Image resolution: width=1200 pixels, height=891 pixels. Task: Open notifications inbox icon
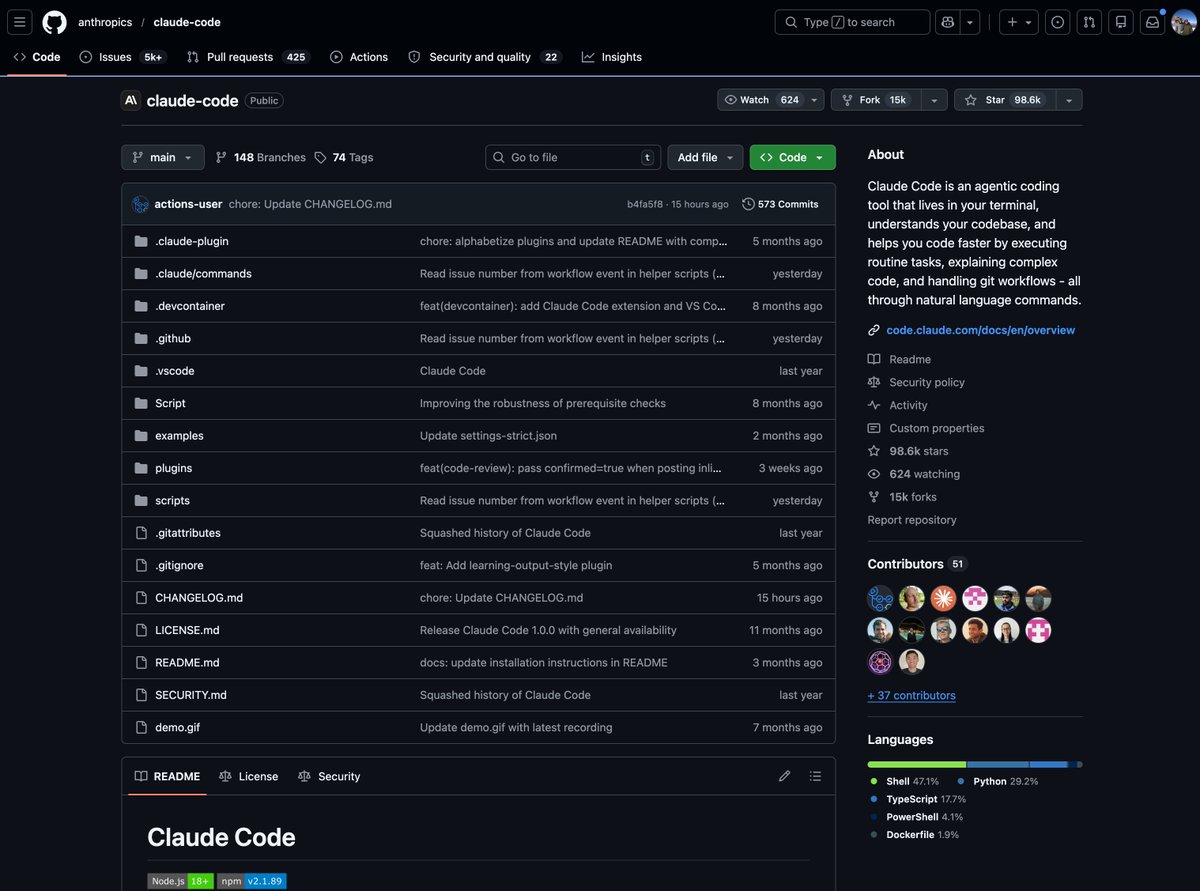[x=1153, y=22]
